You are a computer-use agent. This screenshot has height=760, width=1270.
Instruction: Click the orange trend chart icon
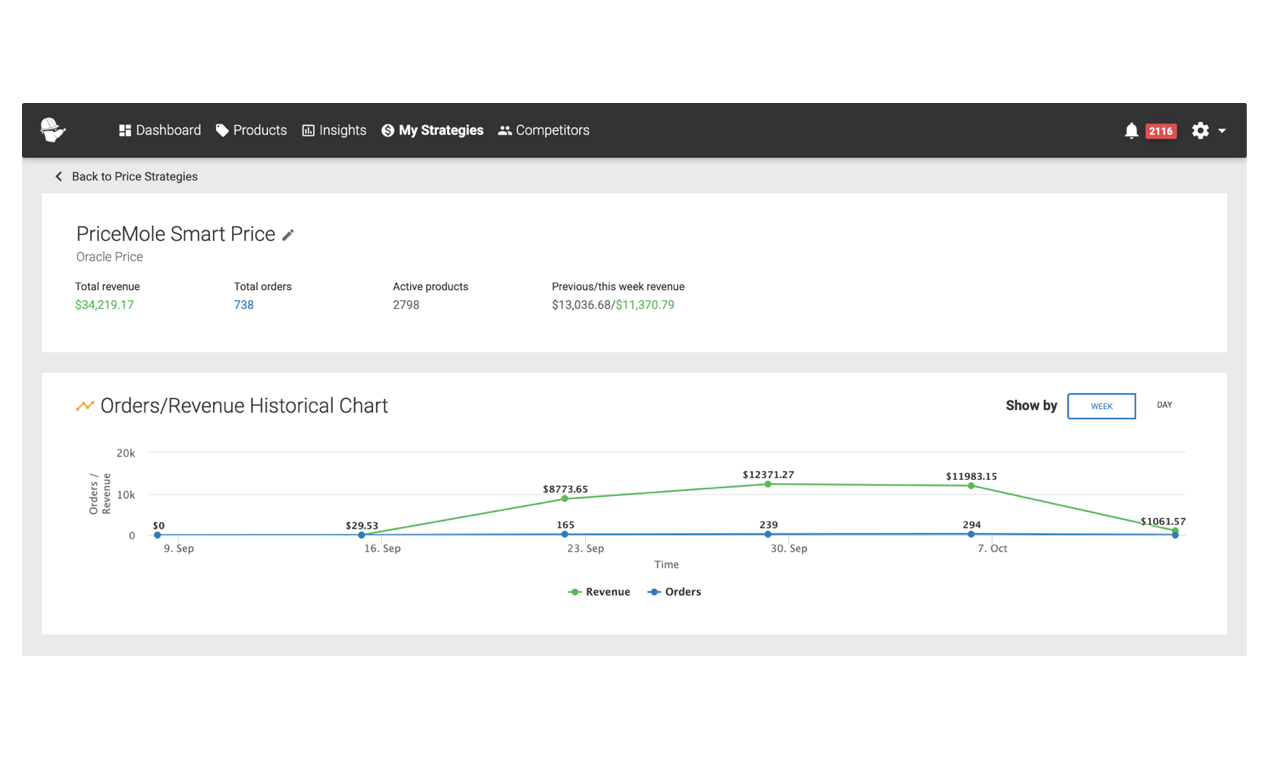click(85, 406)
